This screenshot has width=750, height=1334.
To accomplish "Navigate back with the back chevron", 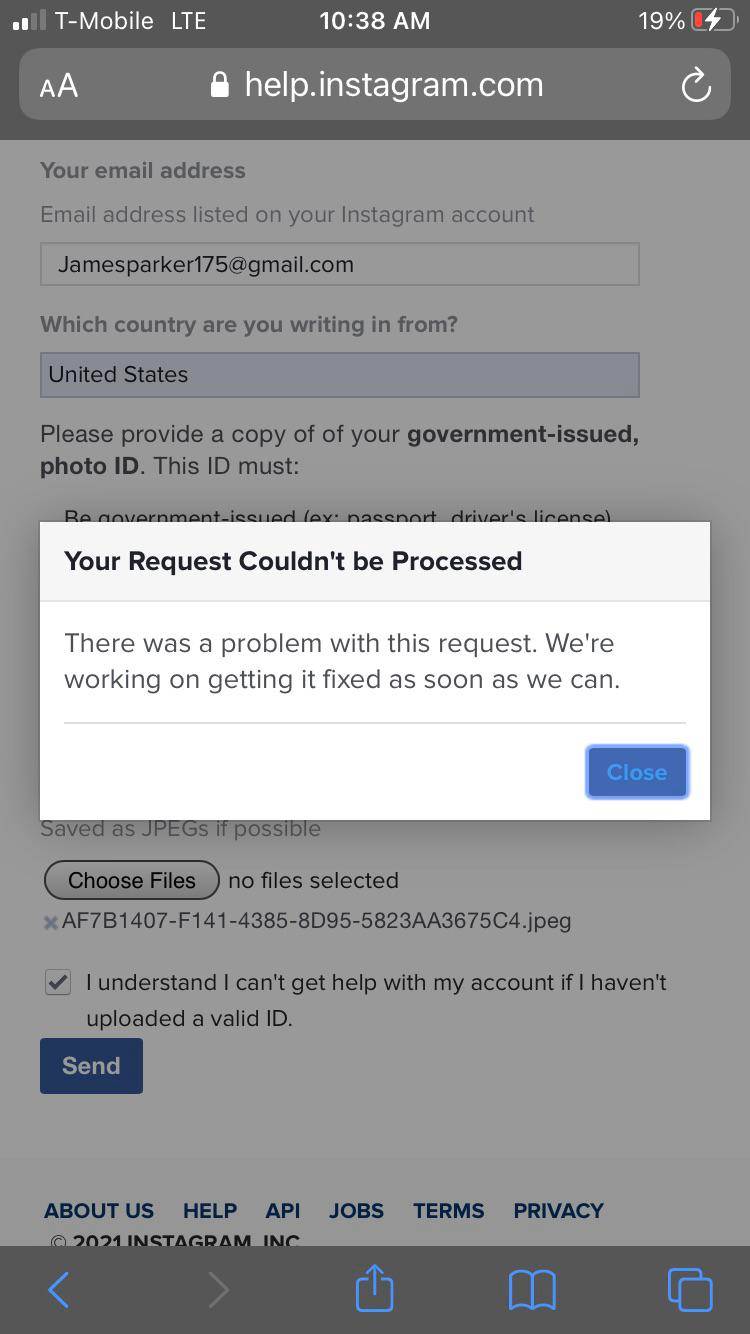I will click(58, 1289).
